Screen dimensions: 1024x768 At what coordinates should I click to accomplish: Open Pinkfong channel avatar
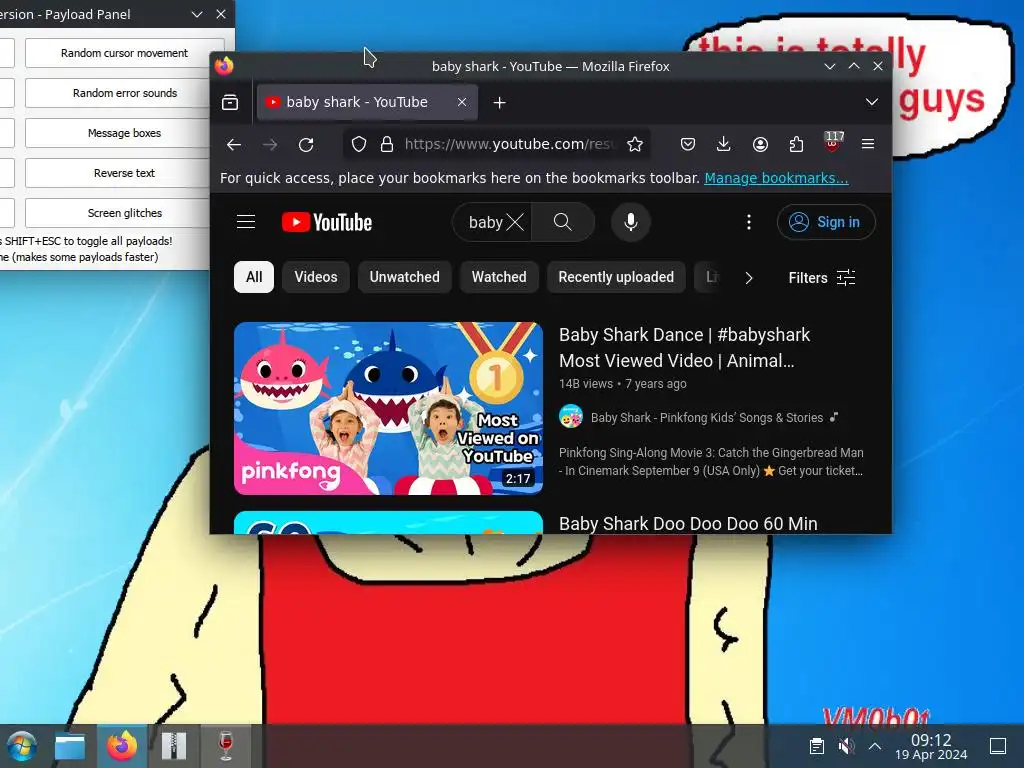(571, 417)
